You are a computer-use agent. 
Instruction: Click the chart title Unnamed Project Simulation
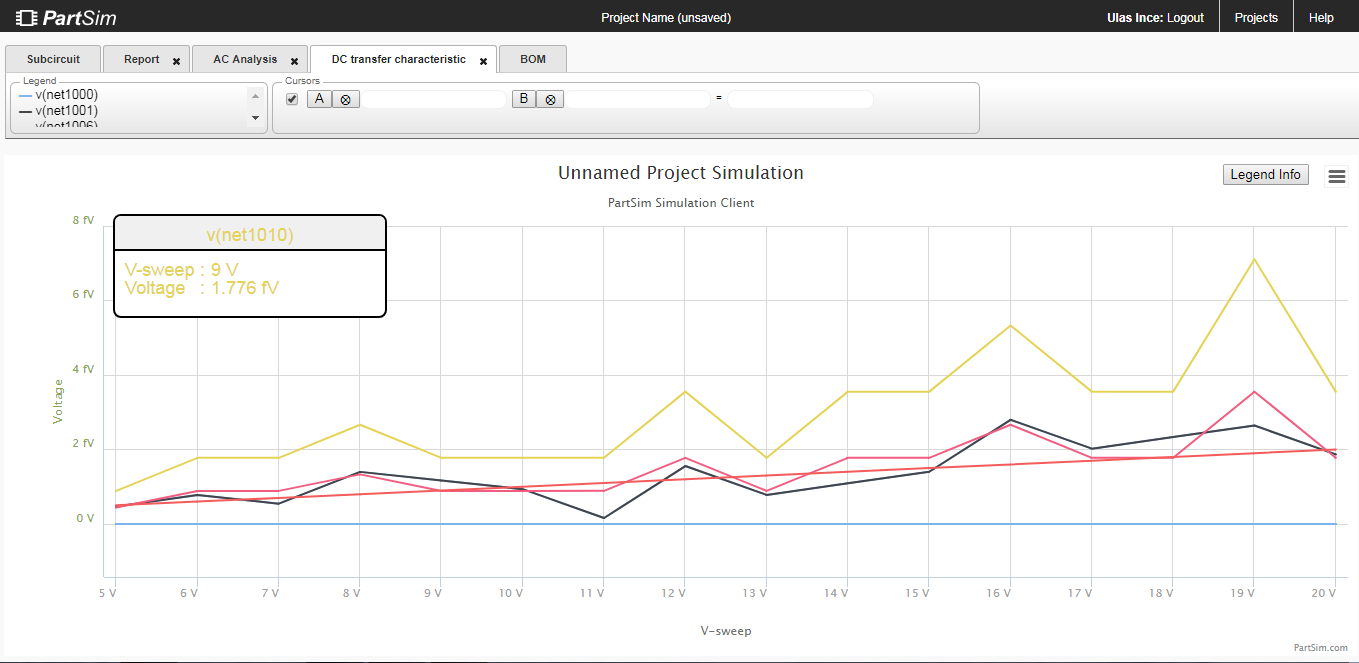point(680,173)
